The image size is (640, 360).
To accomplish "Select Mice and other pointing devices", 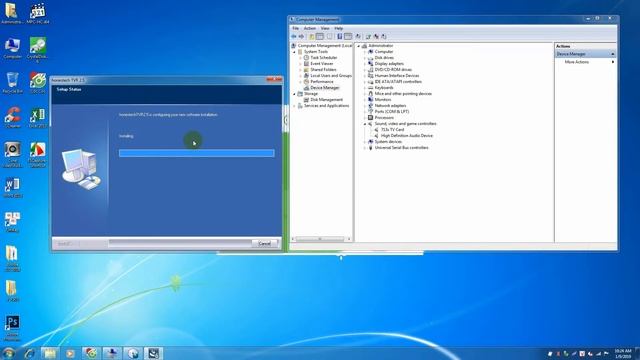I will (x=403, y=93).
